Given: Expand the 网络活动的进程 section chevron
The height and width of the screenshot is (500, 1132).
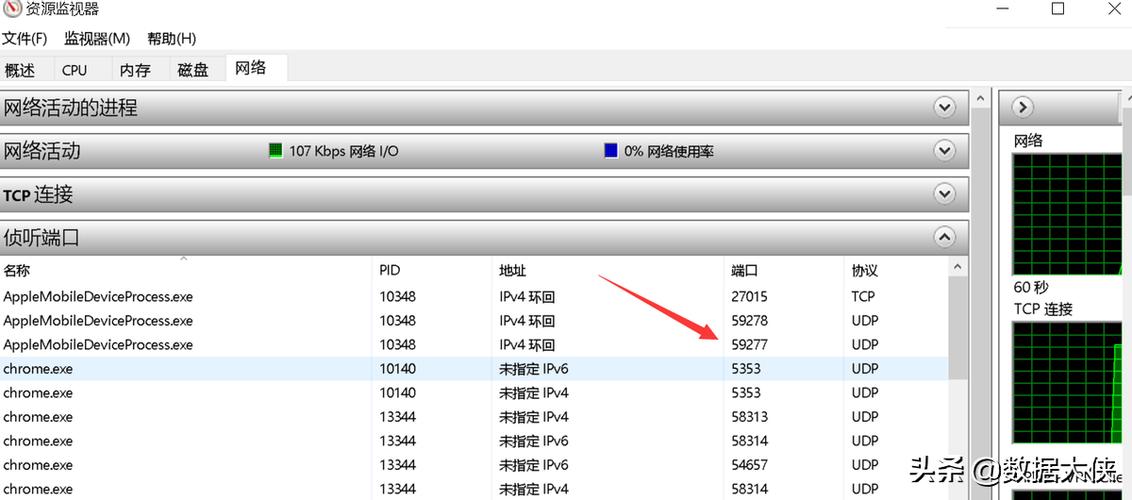Looking at the screenshot, I should pos(944,108).
